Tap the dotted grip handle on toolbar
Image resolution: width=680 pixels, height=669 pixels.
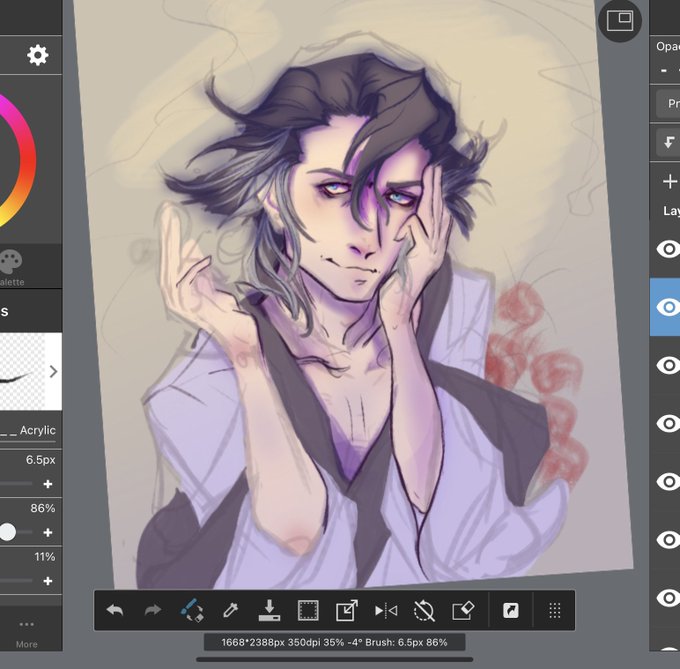pos(555,610)
